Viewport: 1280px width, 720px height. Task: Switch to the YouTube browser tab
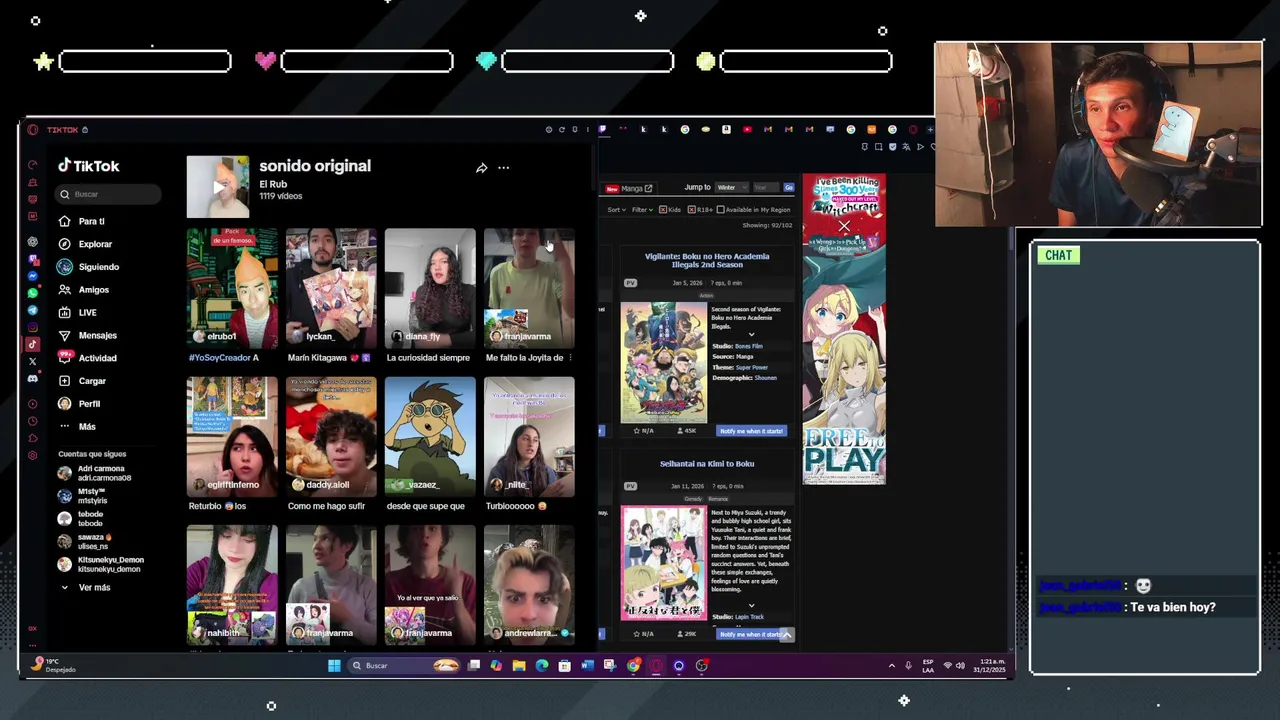[x=747, y=130]
